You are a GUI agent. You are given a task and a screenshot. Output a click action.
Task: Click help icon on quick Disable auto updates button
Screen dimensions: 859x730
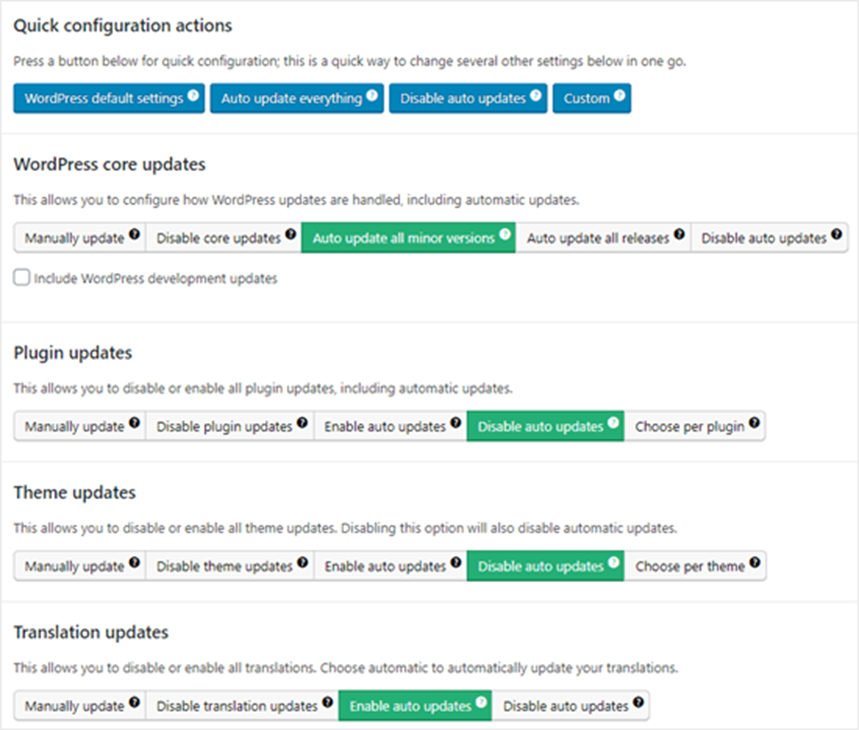pos(536,95)
